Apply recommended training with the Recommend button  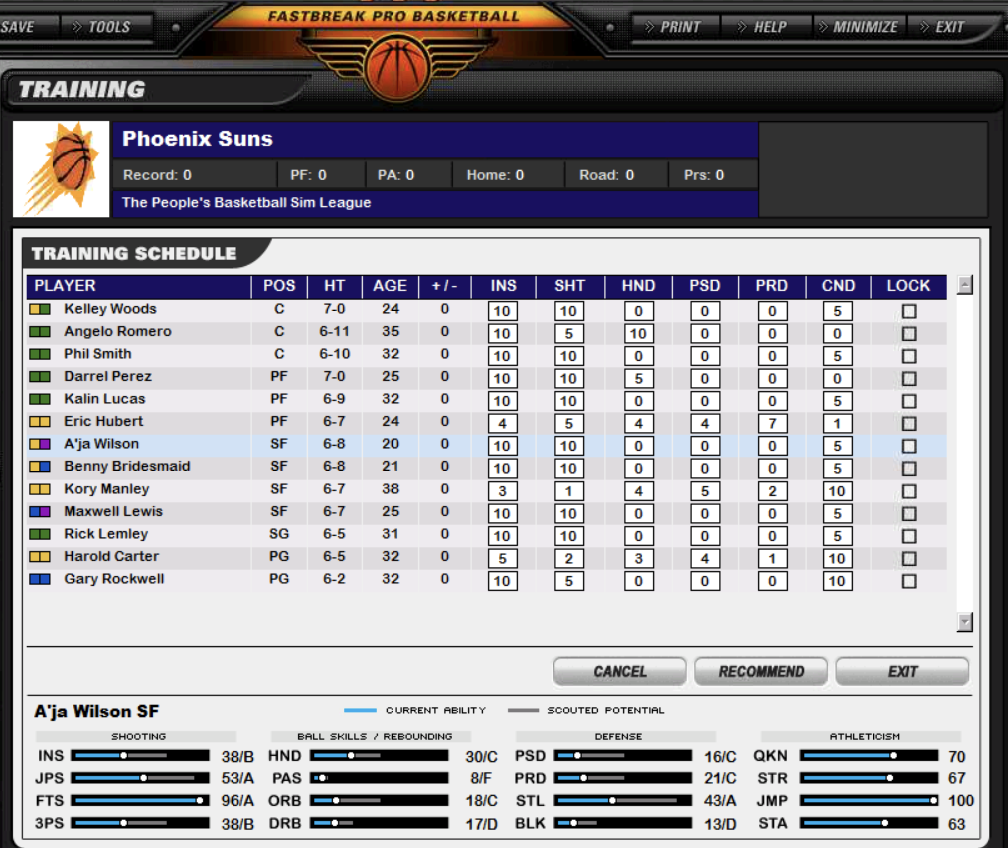pyautogui.click(x=761, y=671)
